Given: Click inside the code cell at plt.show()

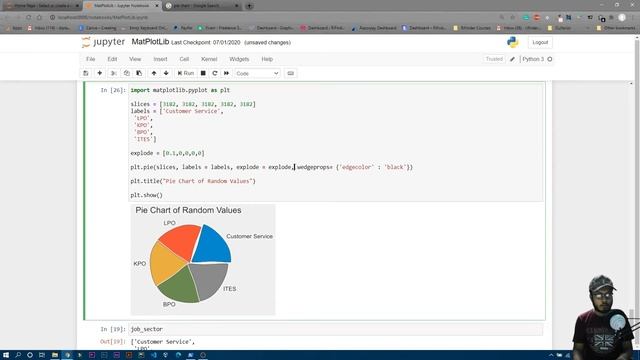Looking at the screenshot, I should (147, 195).
